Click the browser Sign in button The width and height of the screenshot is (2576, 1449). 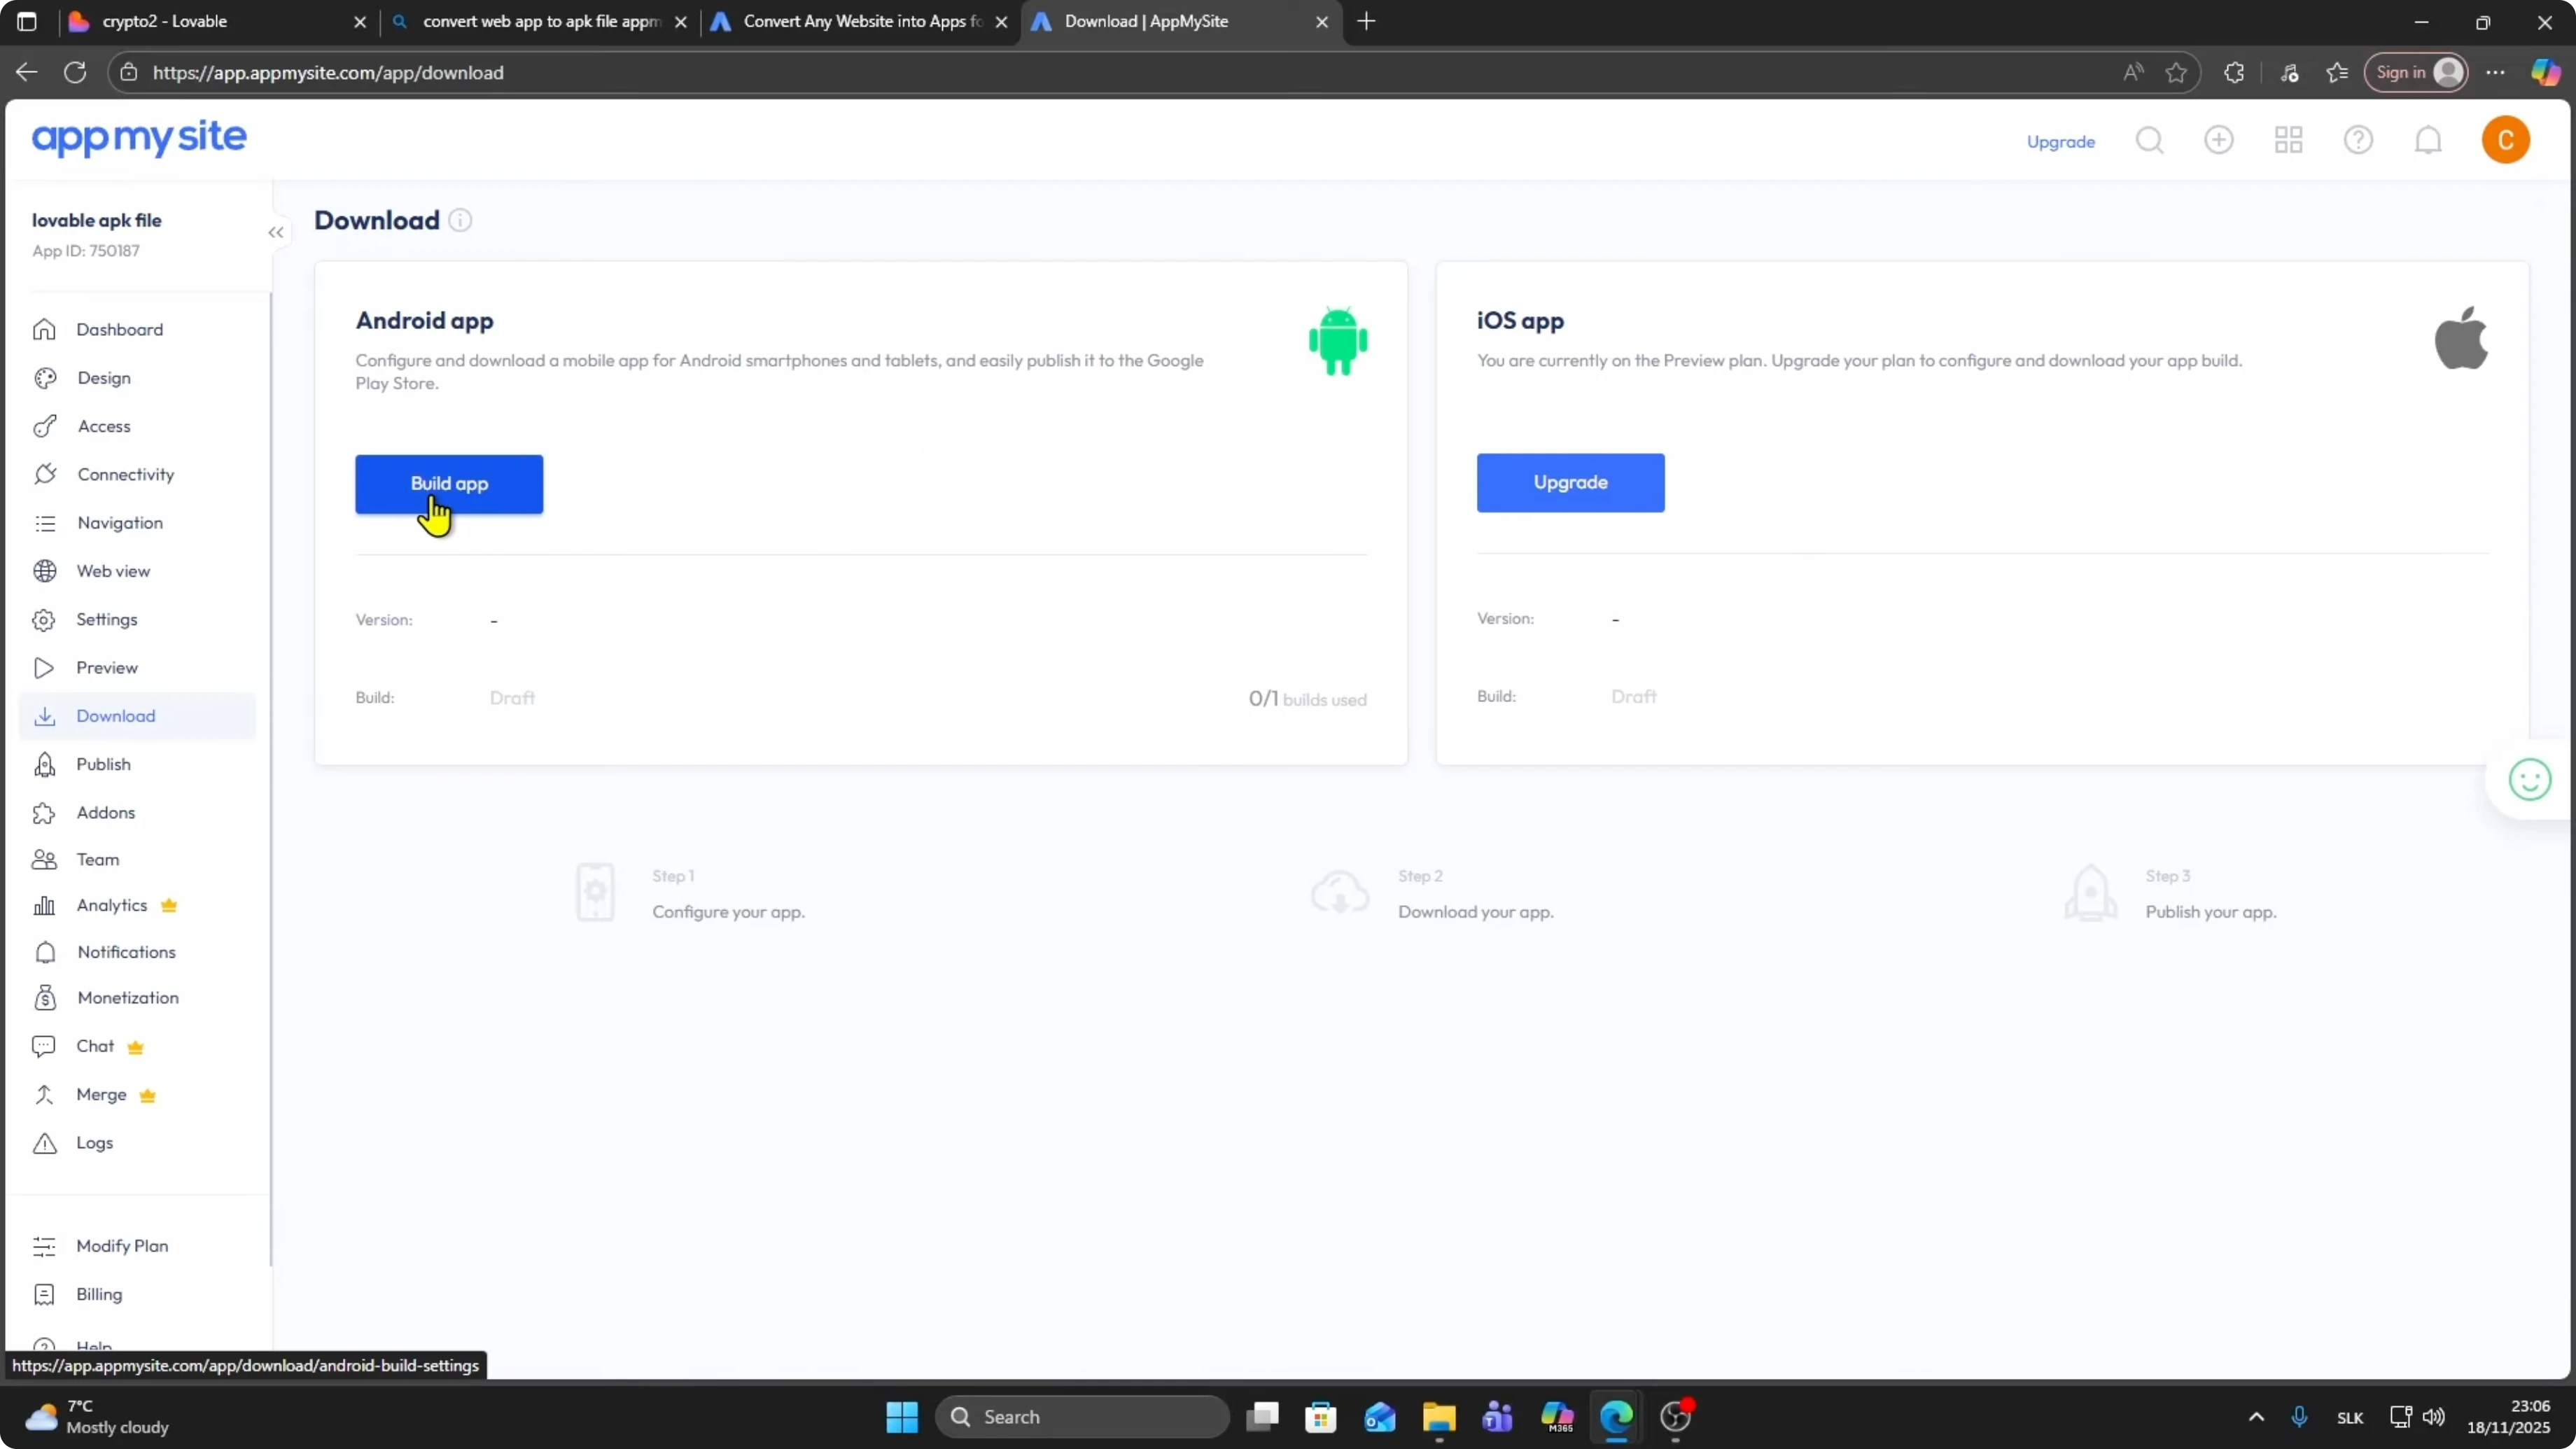(2416, 72)
